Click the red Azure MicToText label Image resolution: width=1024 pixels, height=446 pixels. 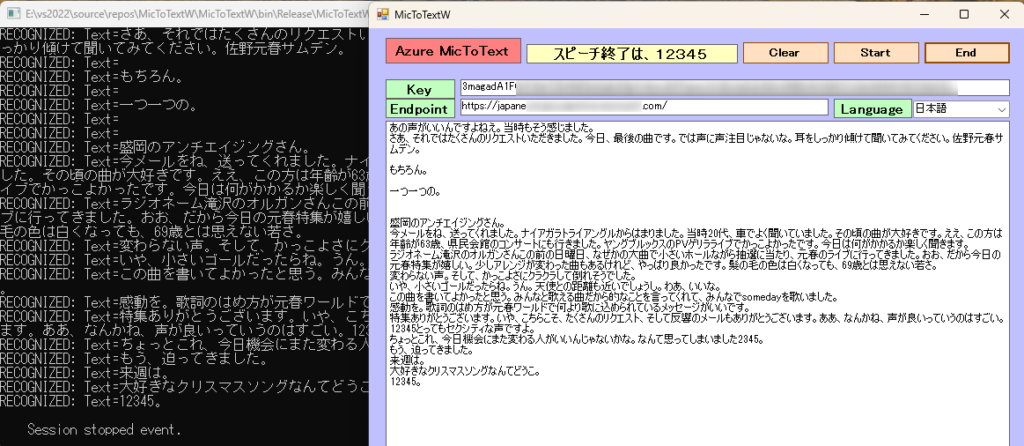click(x=453, y=51)
